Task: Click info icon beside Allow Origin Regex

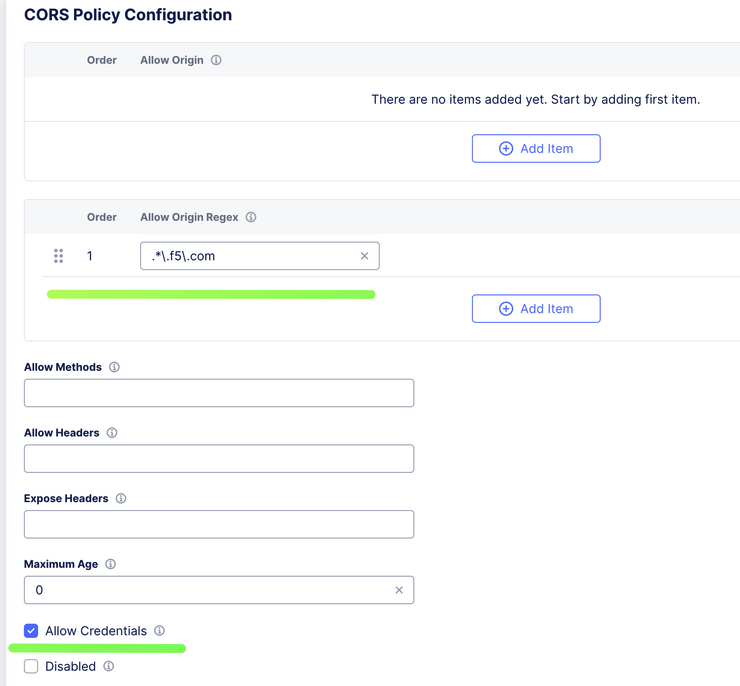Action: (251, 217)
